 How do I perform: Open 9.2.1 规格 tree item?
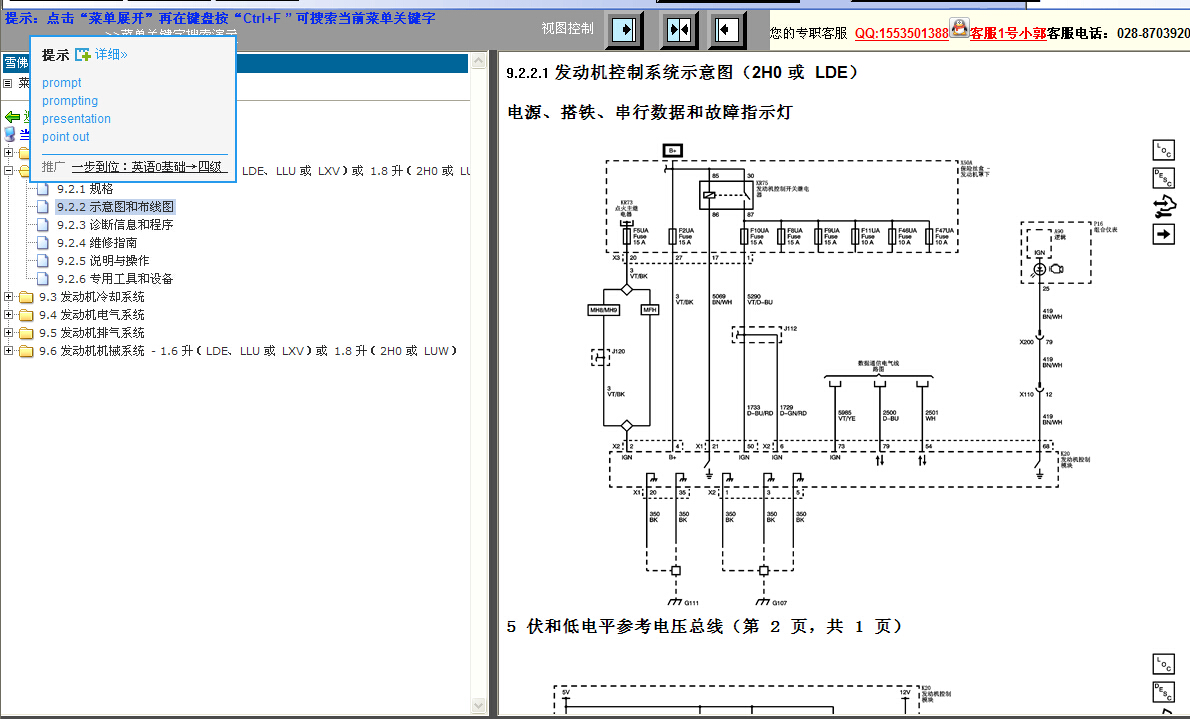click(85, 188)
